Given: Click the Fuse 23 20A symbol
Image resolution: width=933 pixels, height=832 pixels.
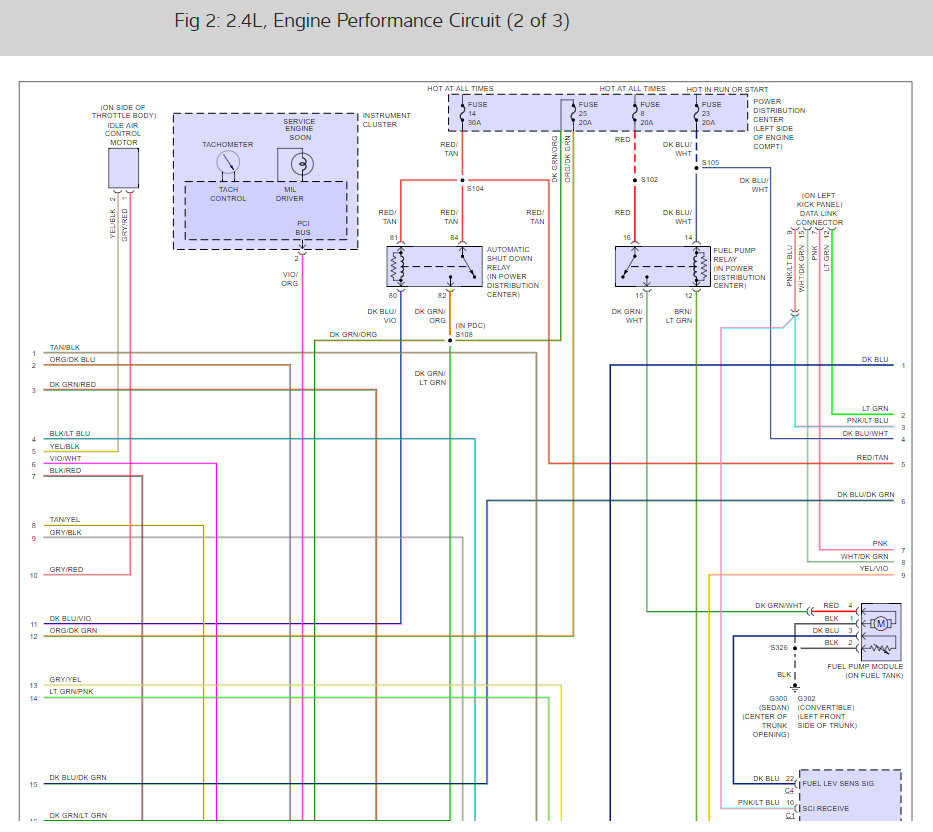Looking at the screenshot, I should pos(696,113).
